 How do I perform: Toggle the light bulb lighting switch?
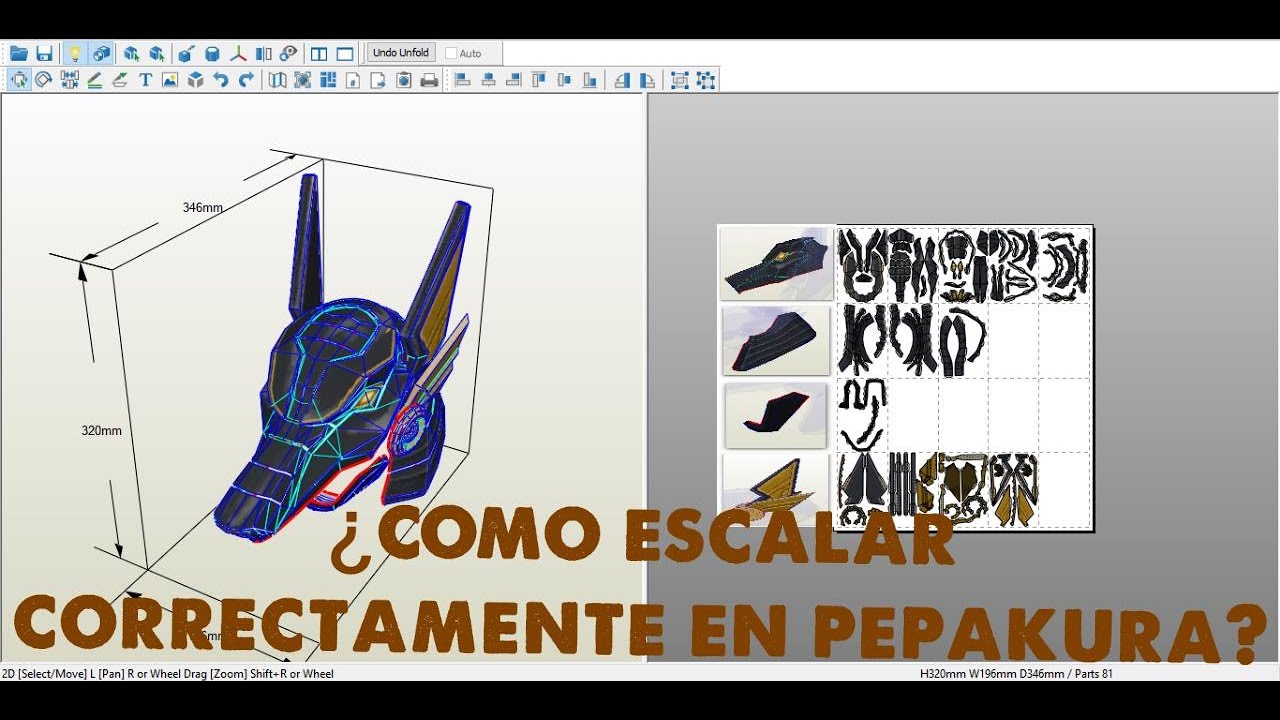(x=74, y=53)
